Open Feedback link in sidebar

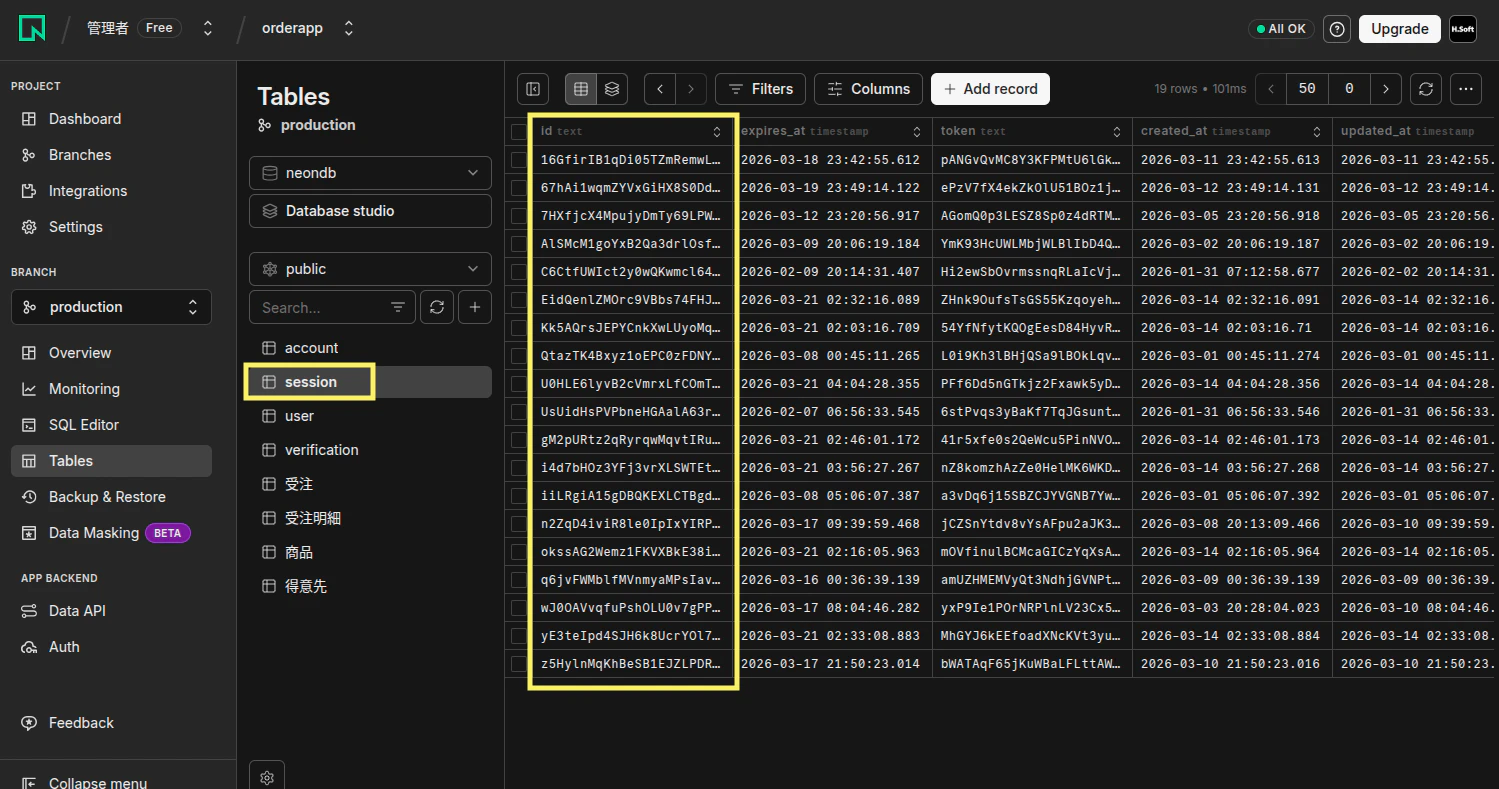point(68,723)
